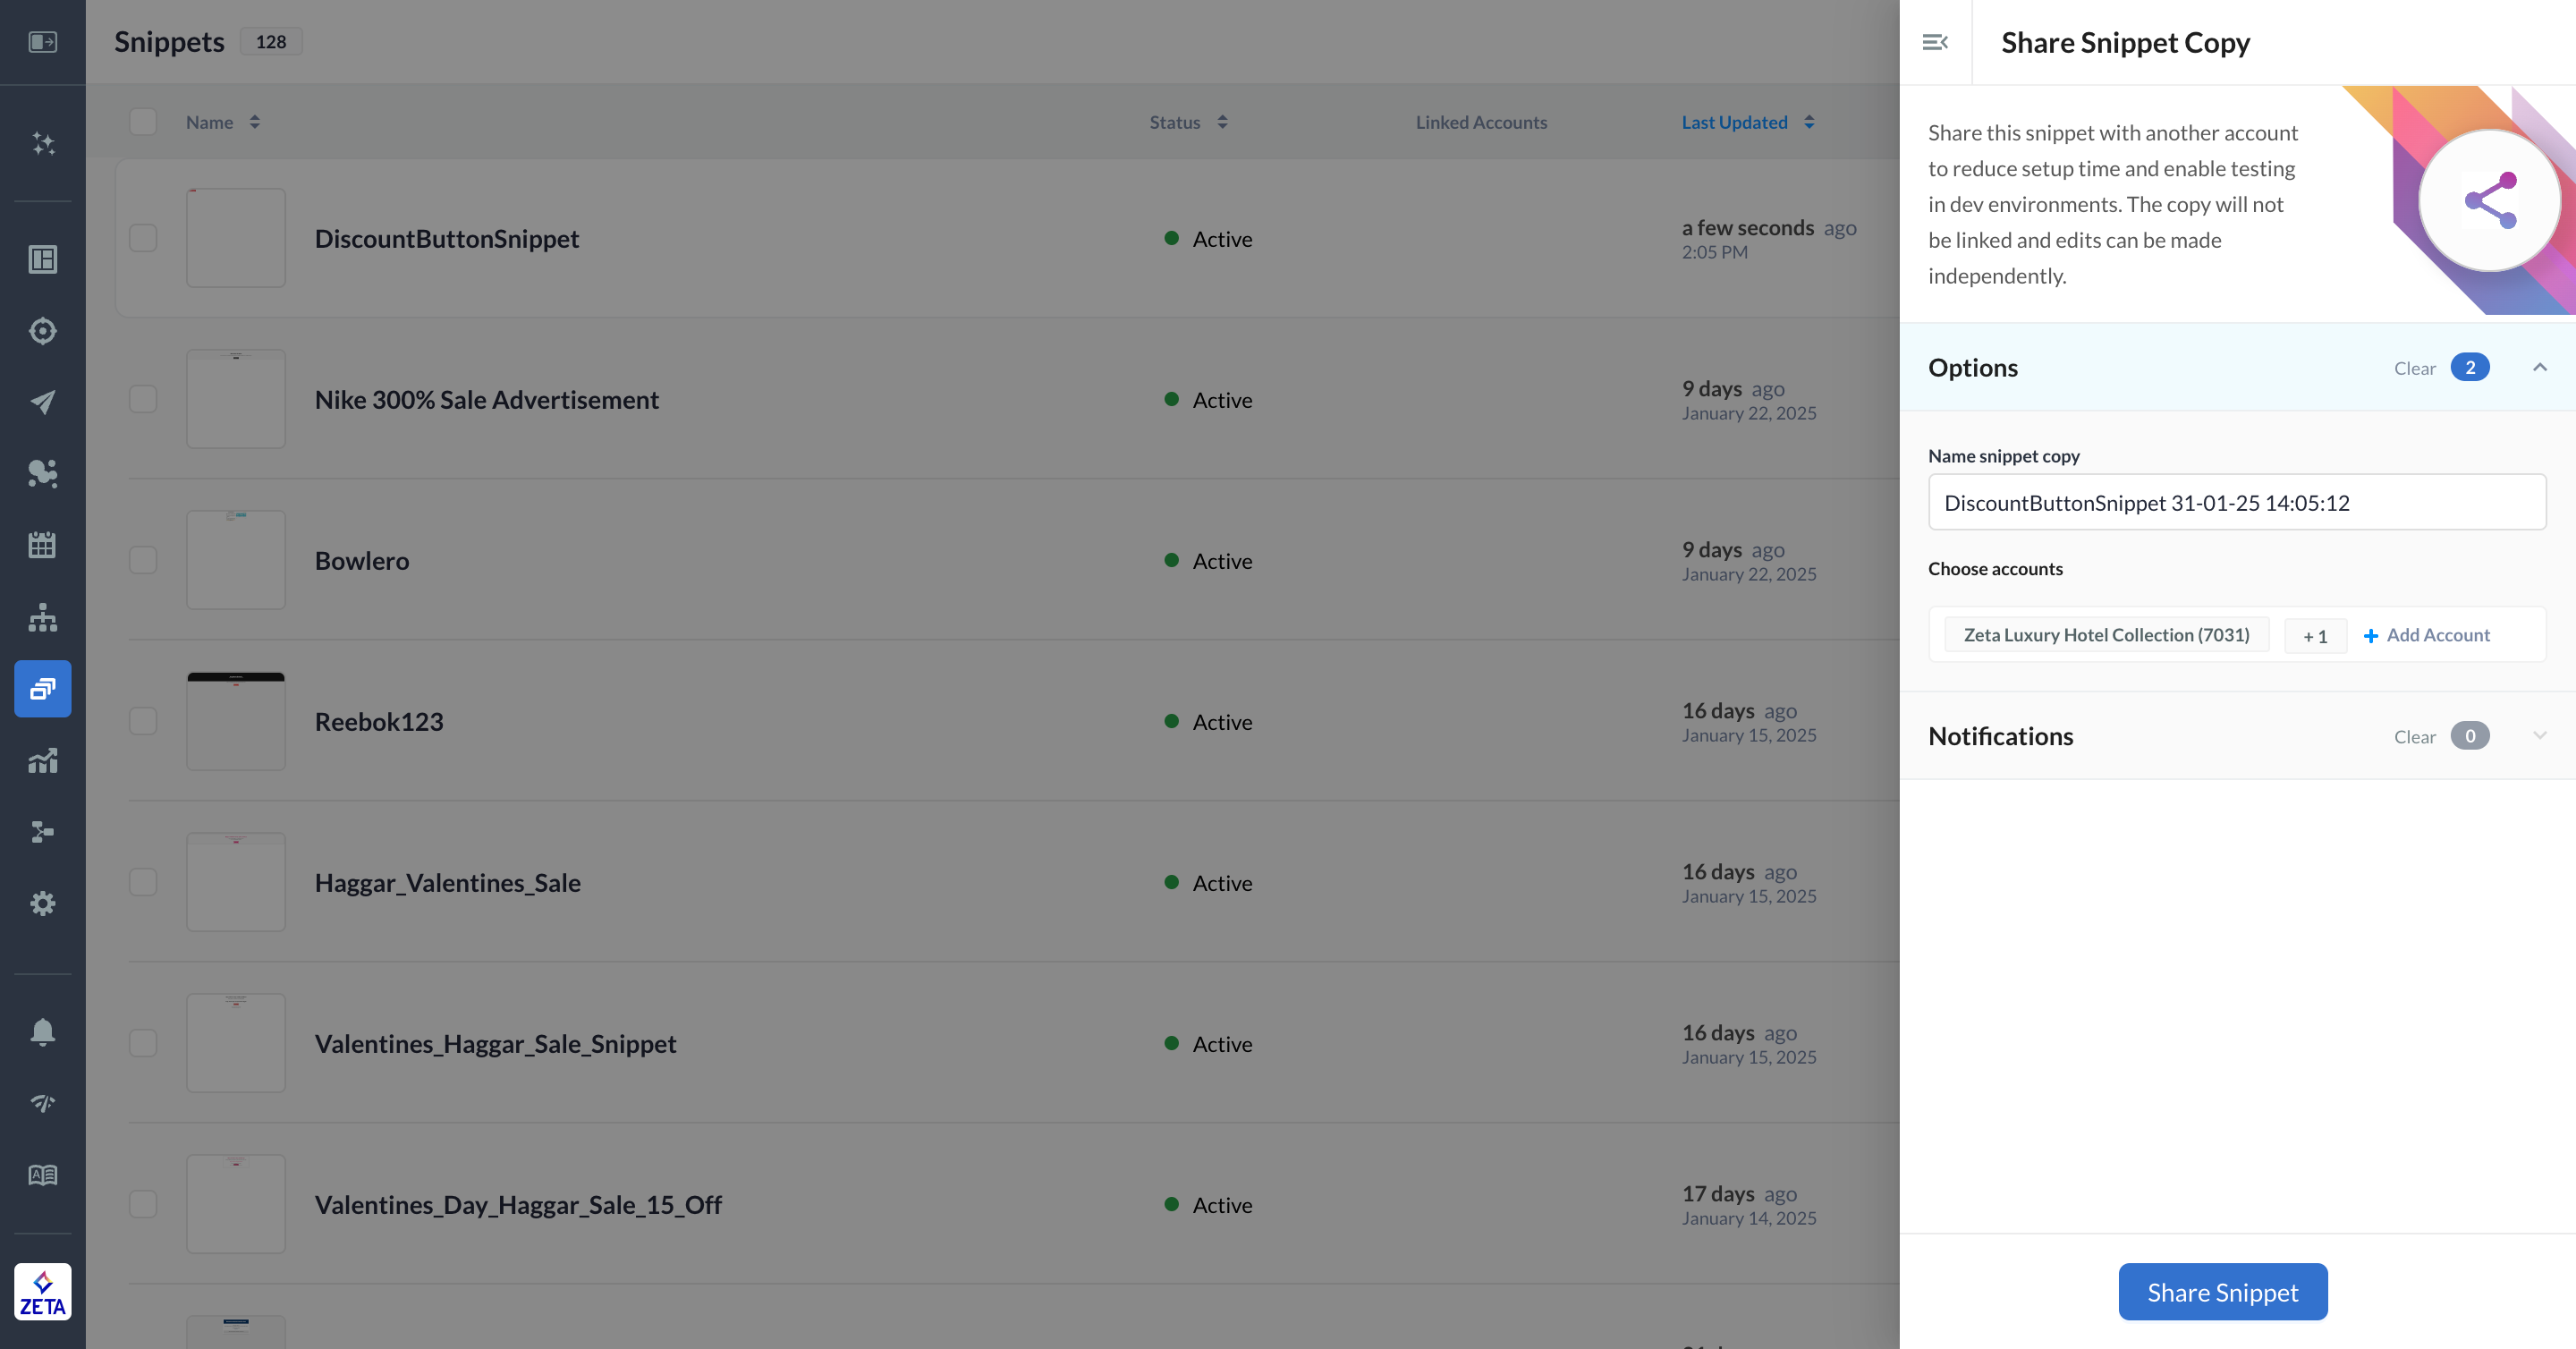The image size is (2576, 1349).
Task: Click the Options section heading
Action: tap(1972, 367)
